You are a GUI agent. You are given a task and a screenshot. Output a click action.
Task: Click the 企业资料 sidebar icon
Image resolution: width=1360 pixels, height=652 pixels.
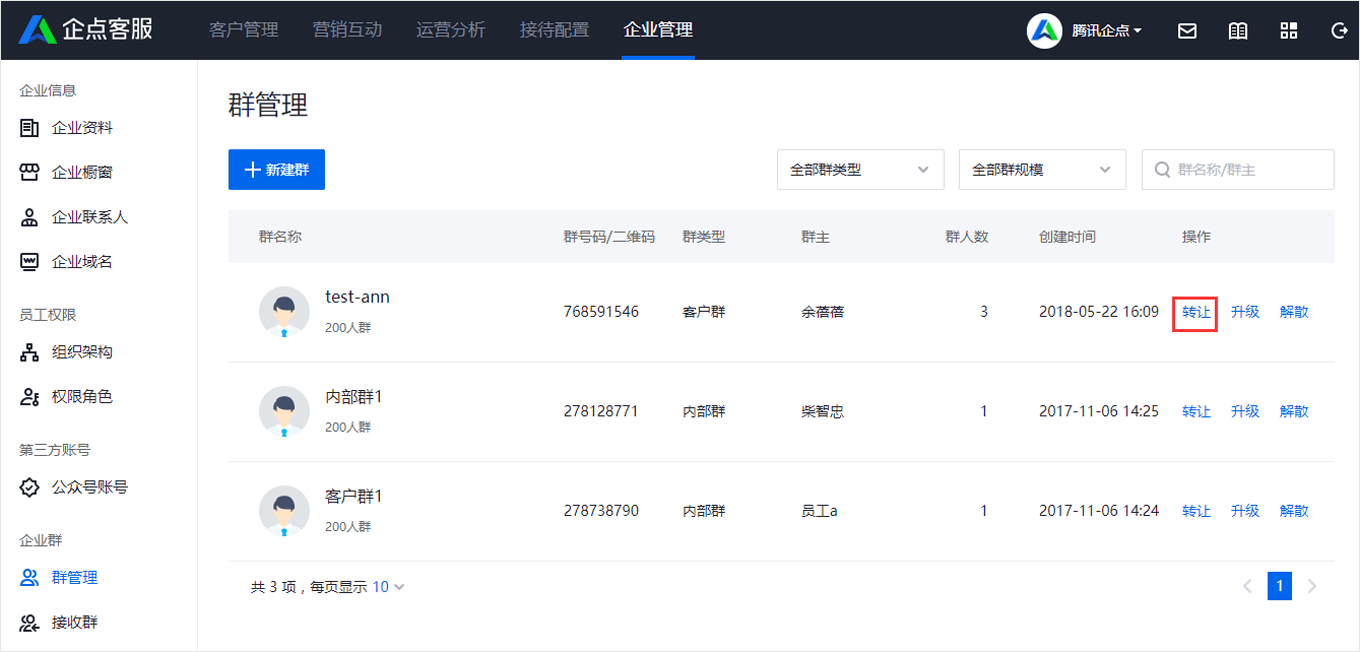coord(30,128)
